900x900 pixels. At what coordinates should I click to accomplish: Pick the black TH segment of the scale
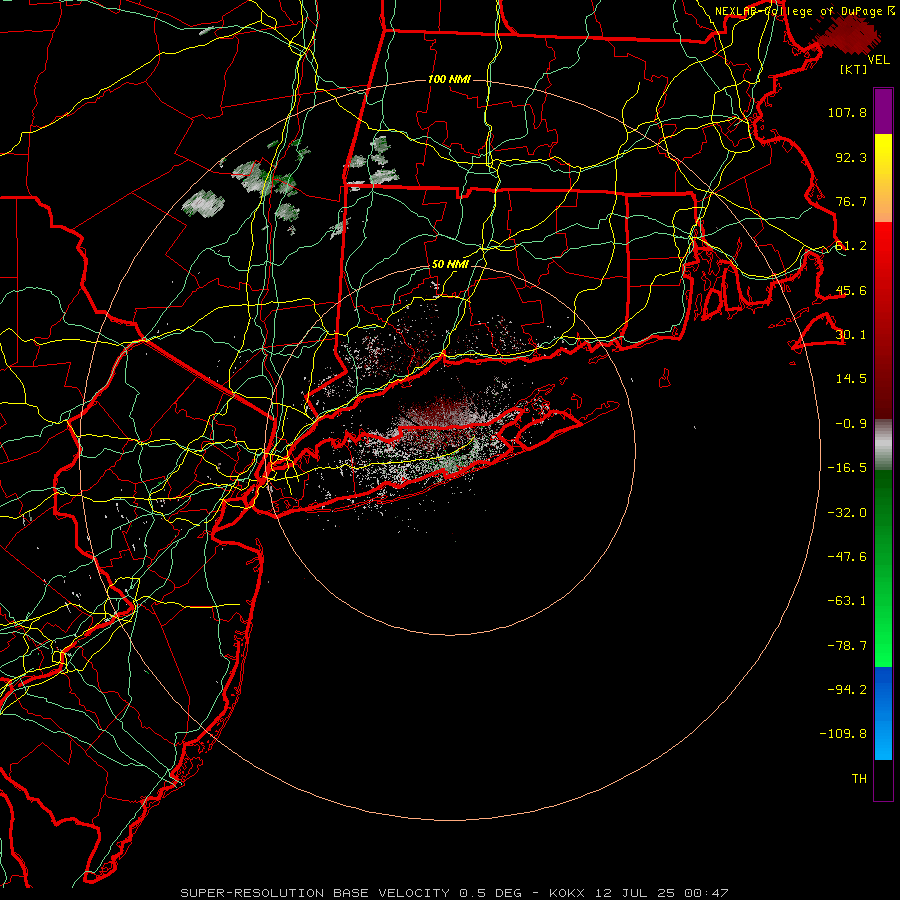click(883, 780)
